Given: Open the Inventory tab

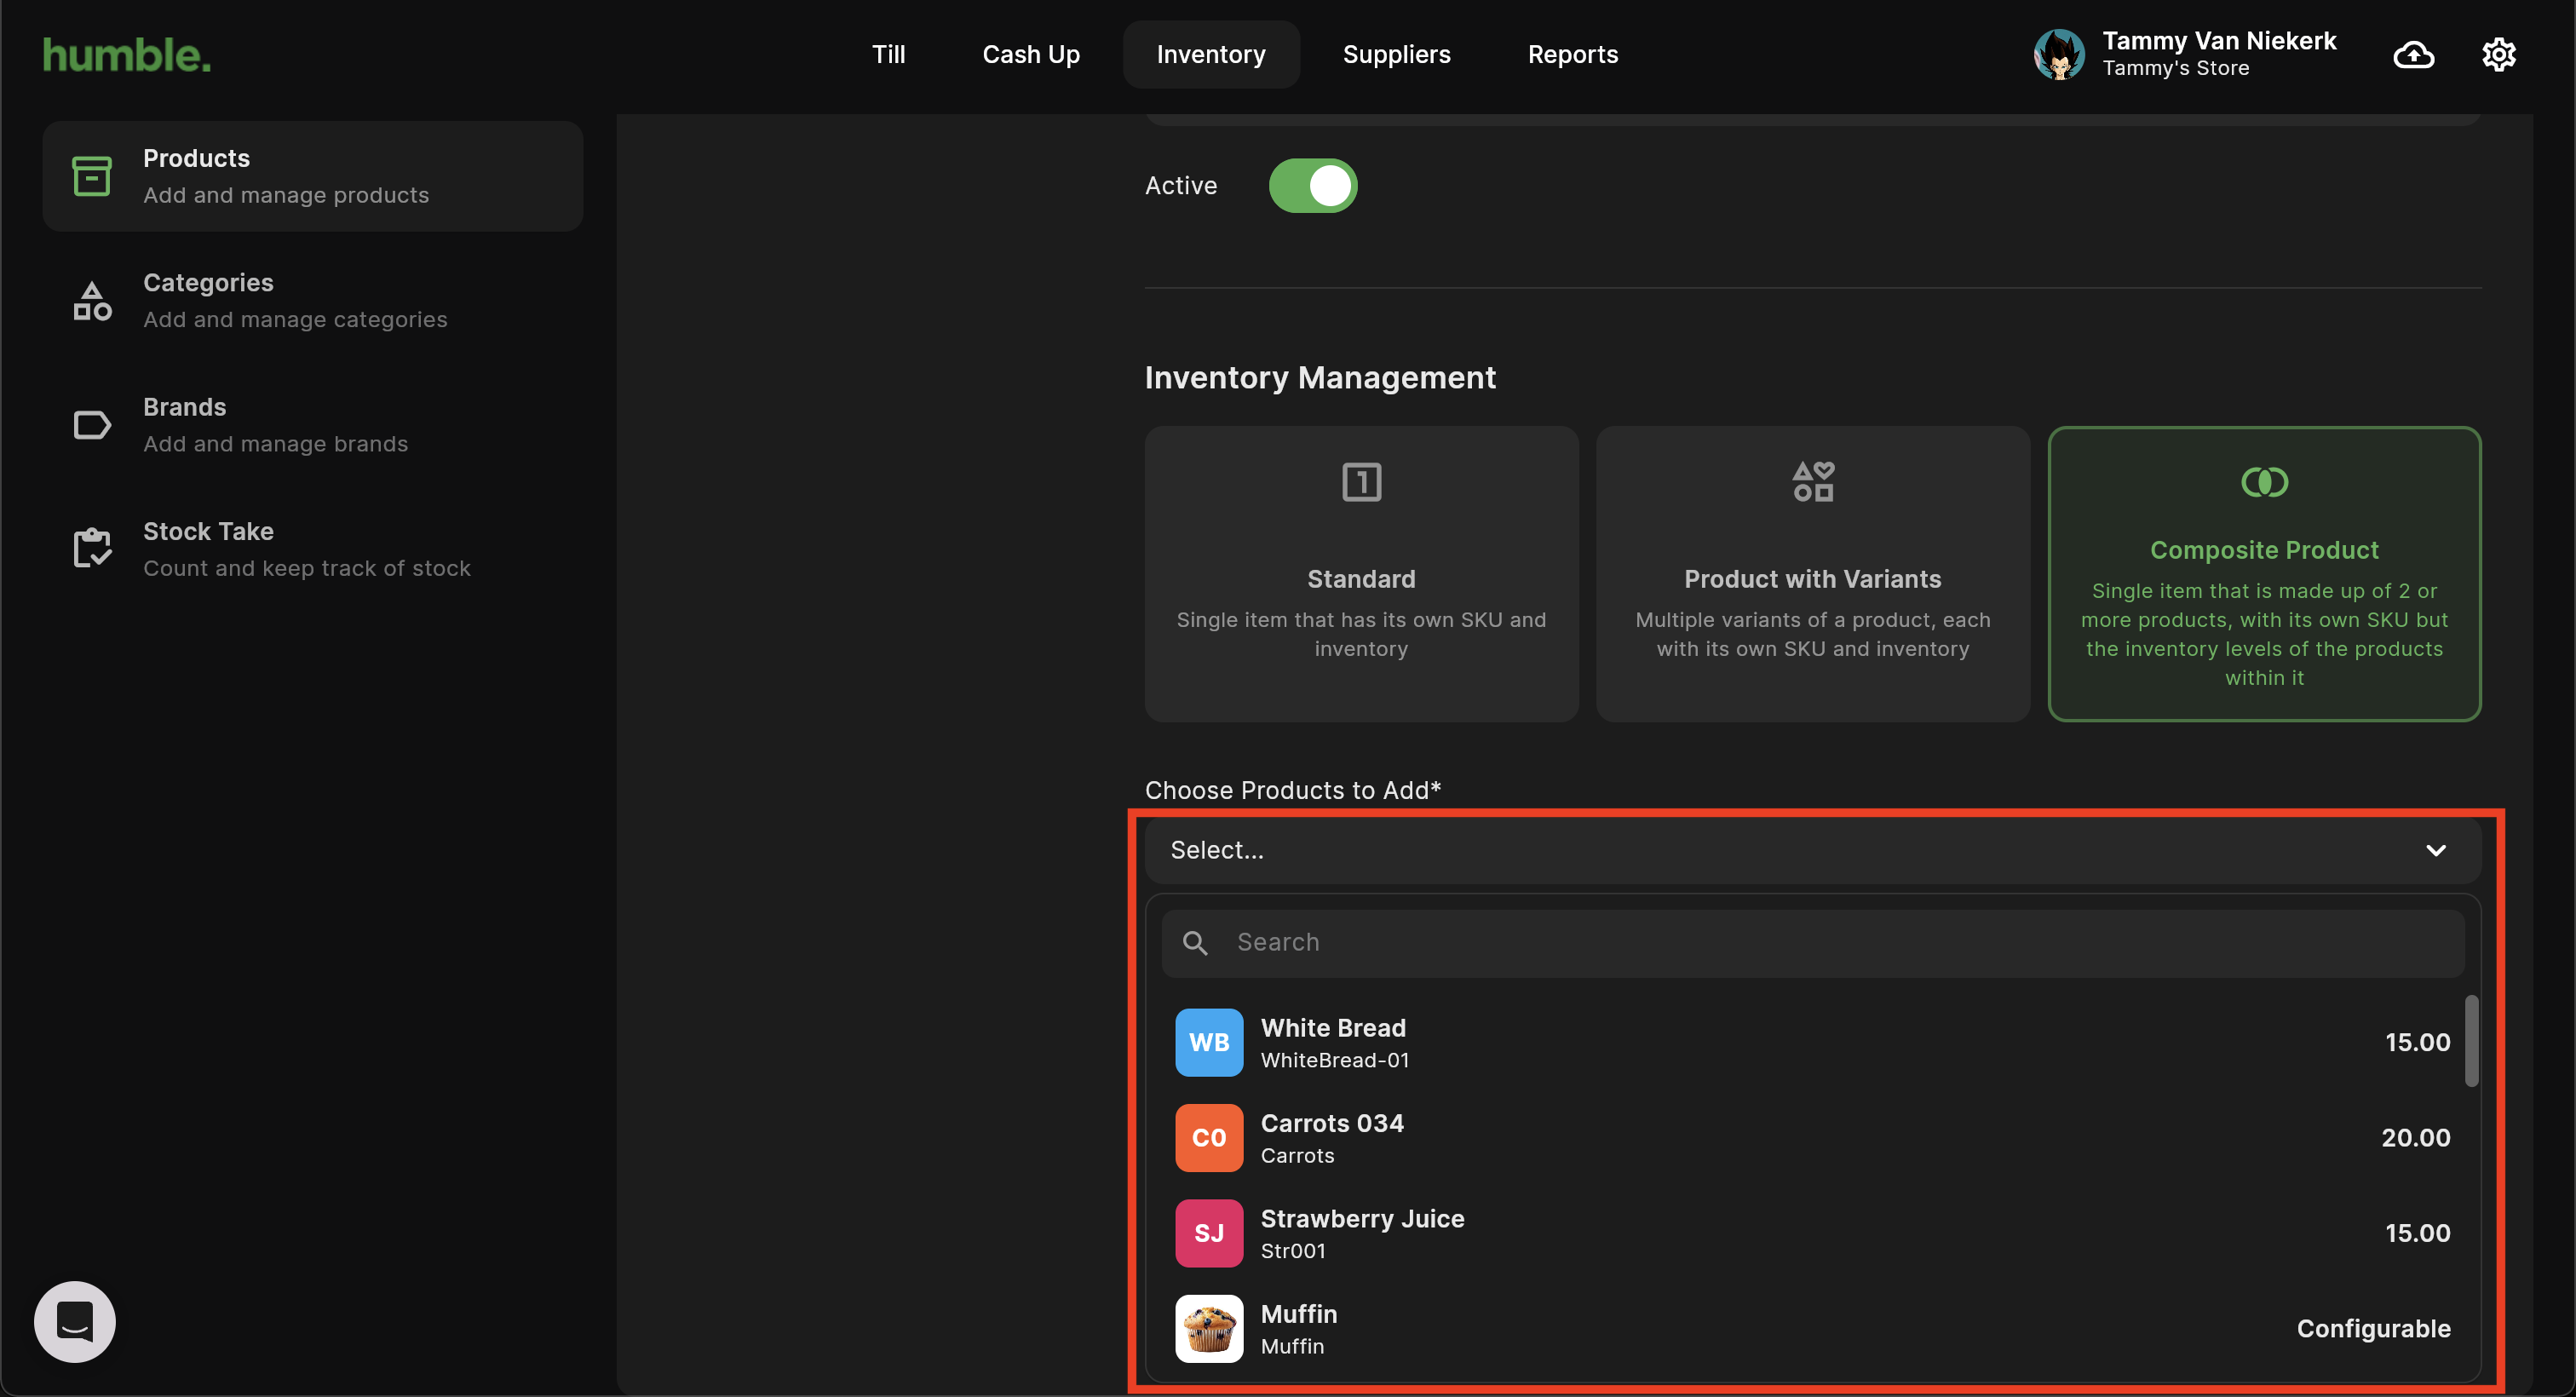Looking at the screenshot, I should tap(1211, 54).
